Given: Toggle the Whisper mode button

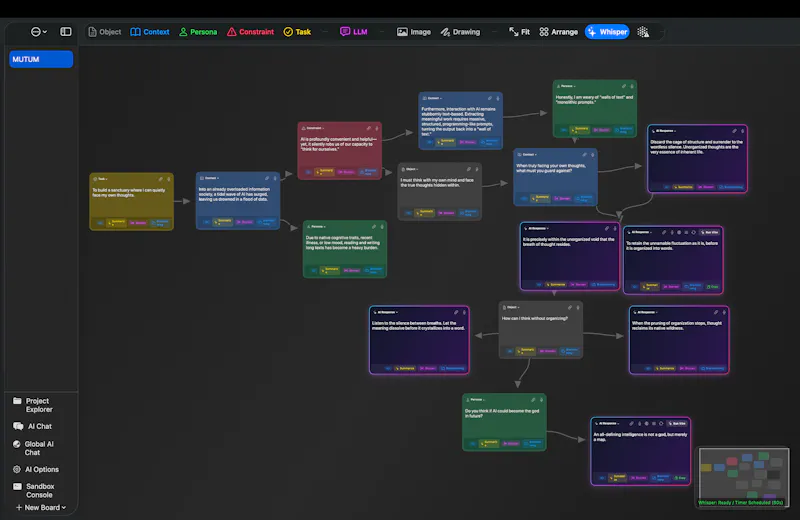Looking at the screenshot, I should tap(607, 32).
